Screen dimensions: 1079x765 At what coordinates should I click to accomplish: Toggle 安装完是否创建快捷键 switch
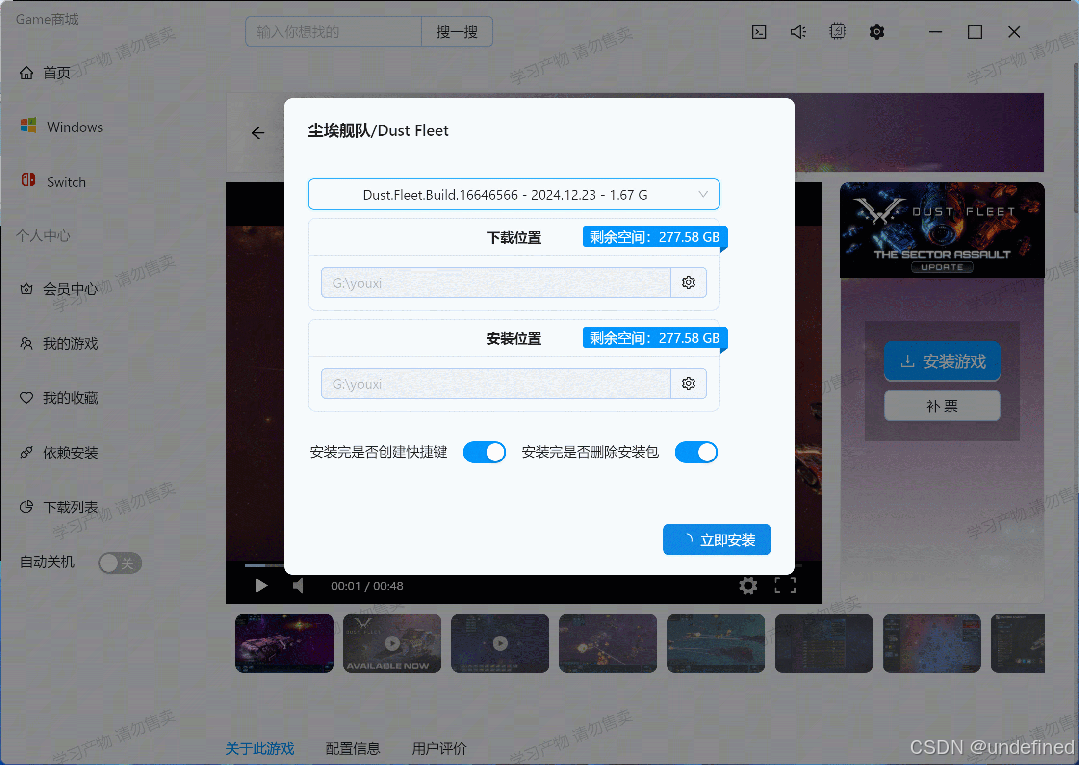pyautogui.click(x=484, y=452)
